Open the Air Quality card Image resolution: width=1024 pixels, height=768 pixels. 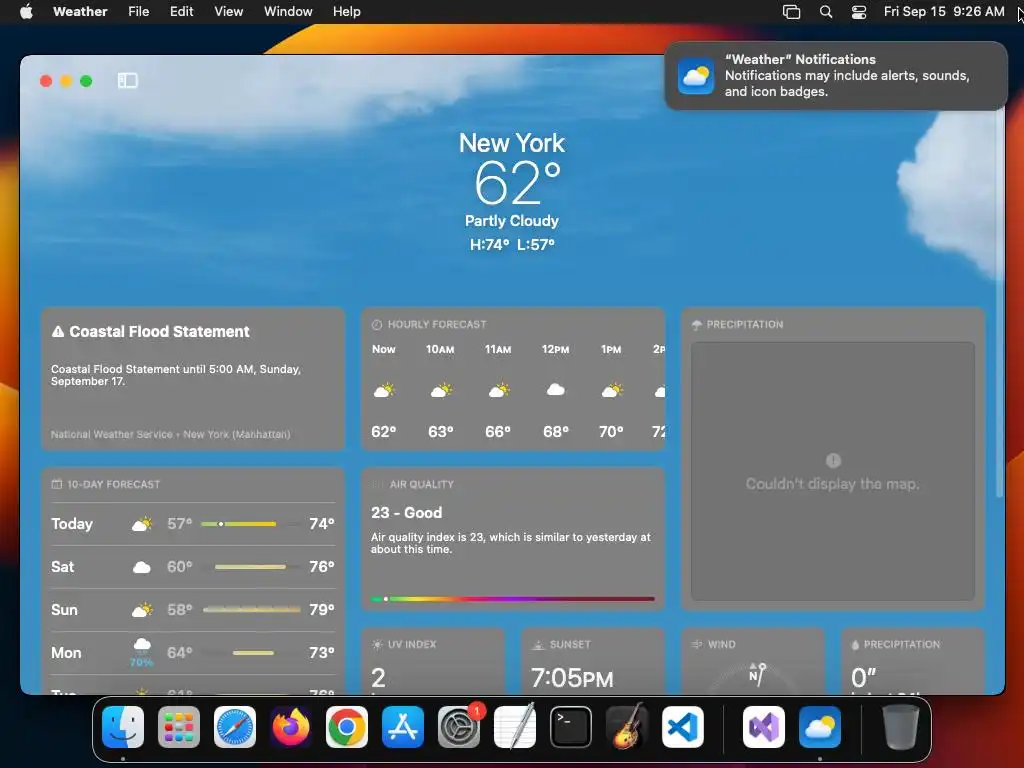pyautogui.click(x=513, y=539)
